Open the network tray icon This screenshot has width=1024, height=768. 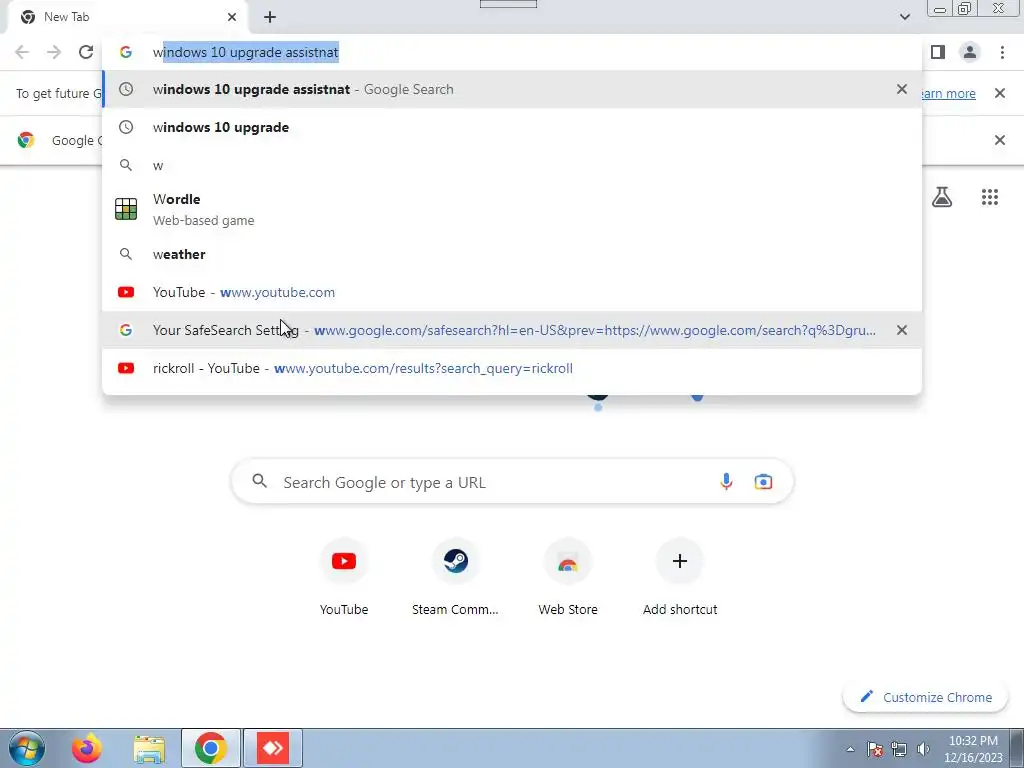[899, 749]
